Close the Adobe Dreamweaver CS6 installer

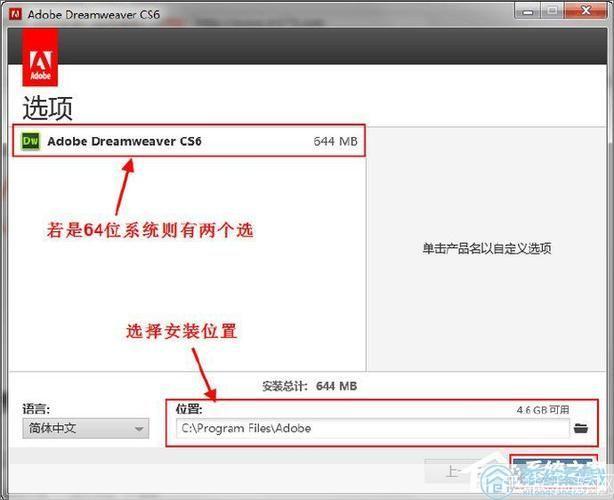[x=586, y=11]
